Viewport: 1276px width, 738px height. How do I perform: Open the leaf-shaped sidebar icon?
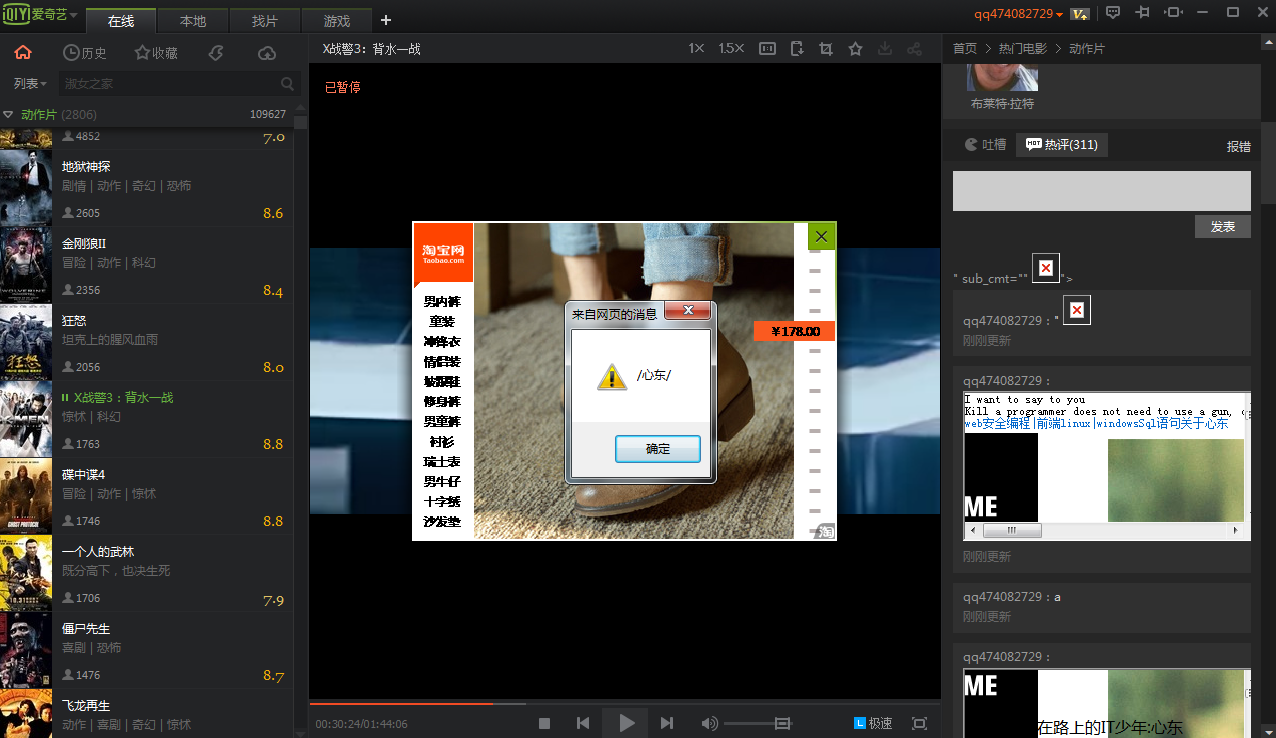215,53
